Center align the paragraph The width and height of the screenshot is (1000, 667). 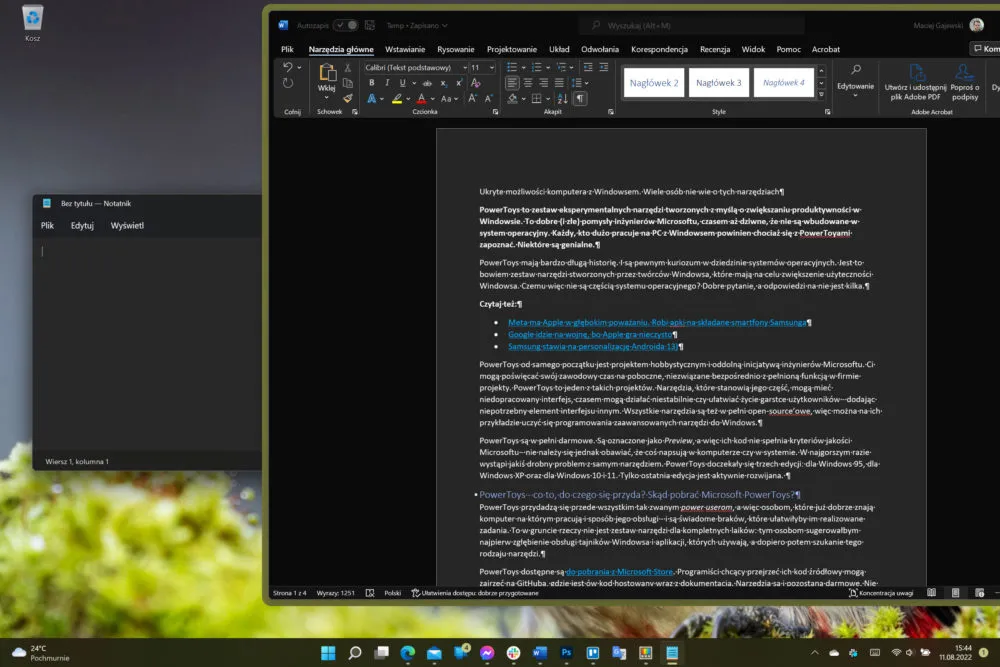pyautogui.click(x=527, y=83)
